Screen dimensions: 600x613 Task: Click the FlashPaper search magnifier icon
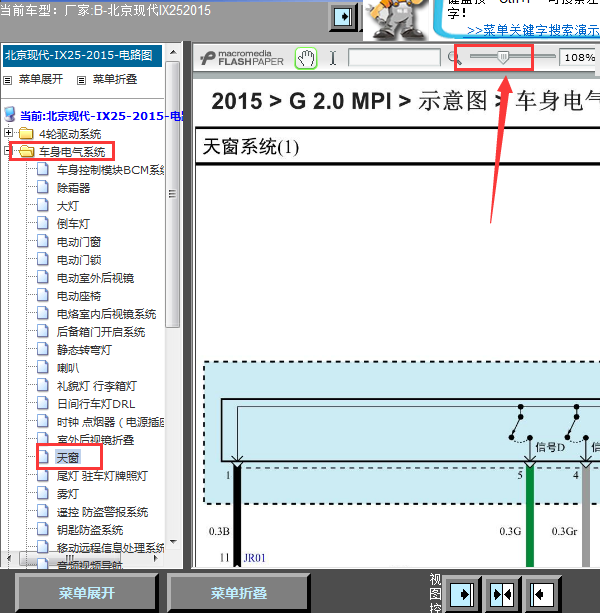(x=454, y=58)
